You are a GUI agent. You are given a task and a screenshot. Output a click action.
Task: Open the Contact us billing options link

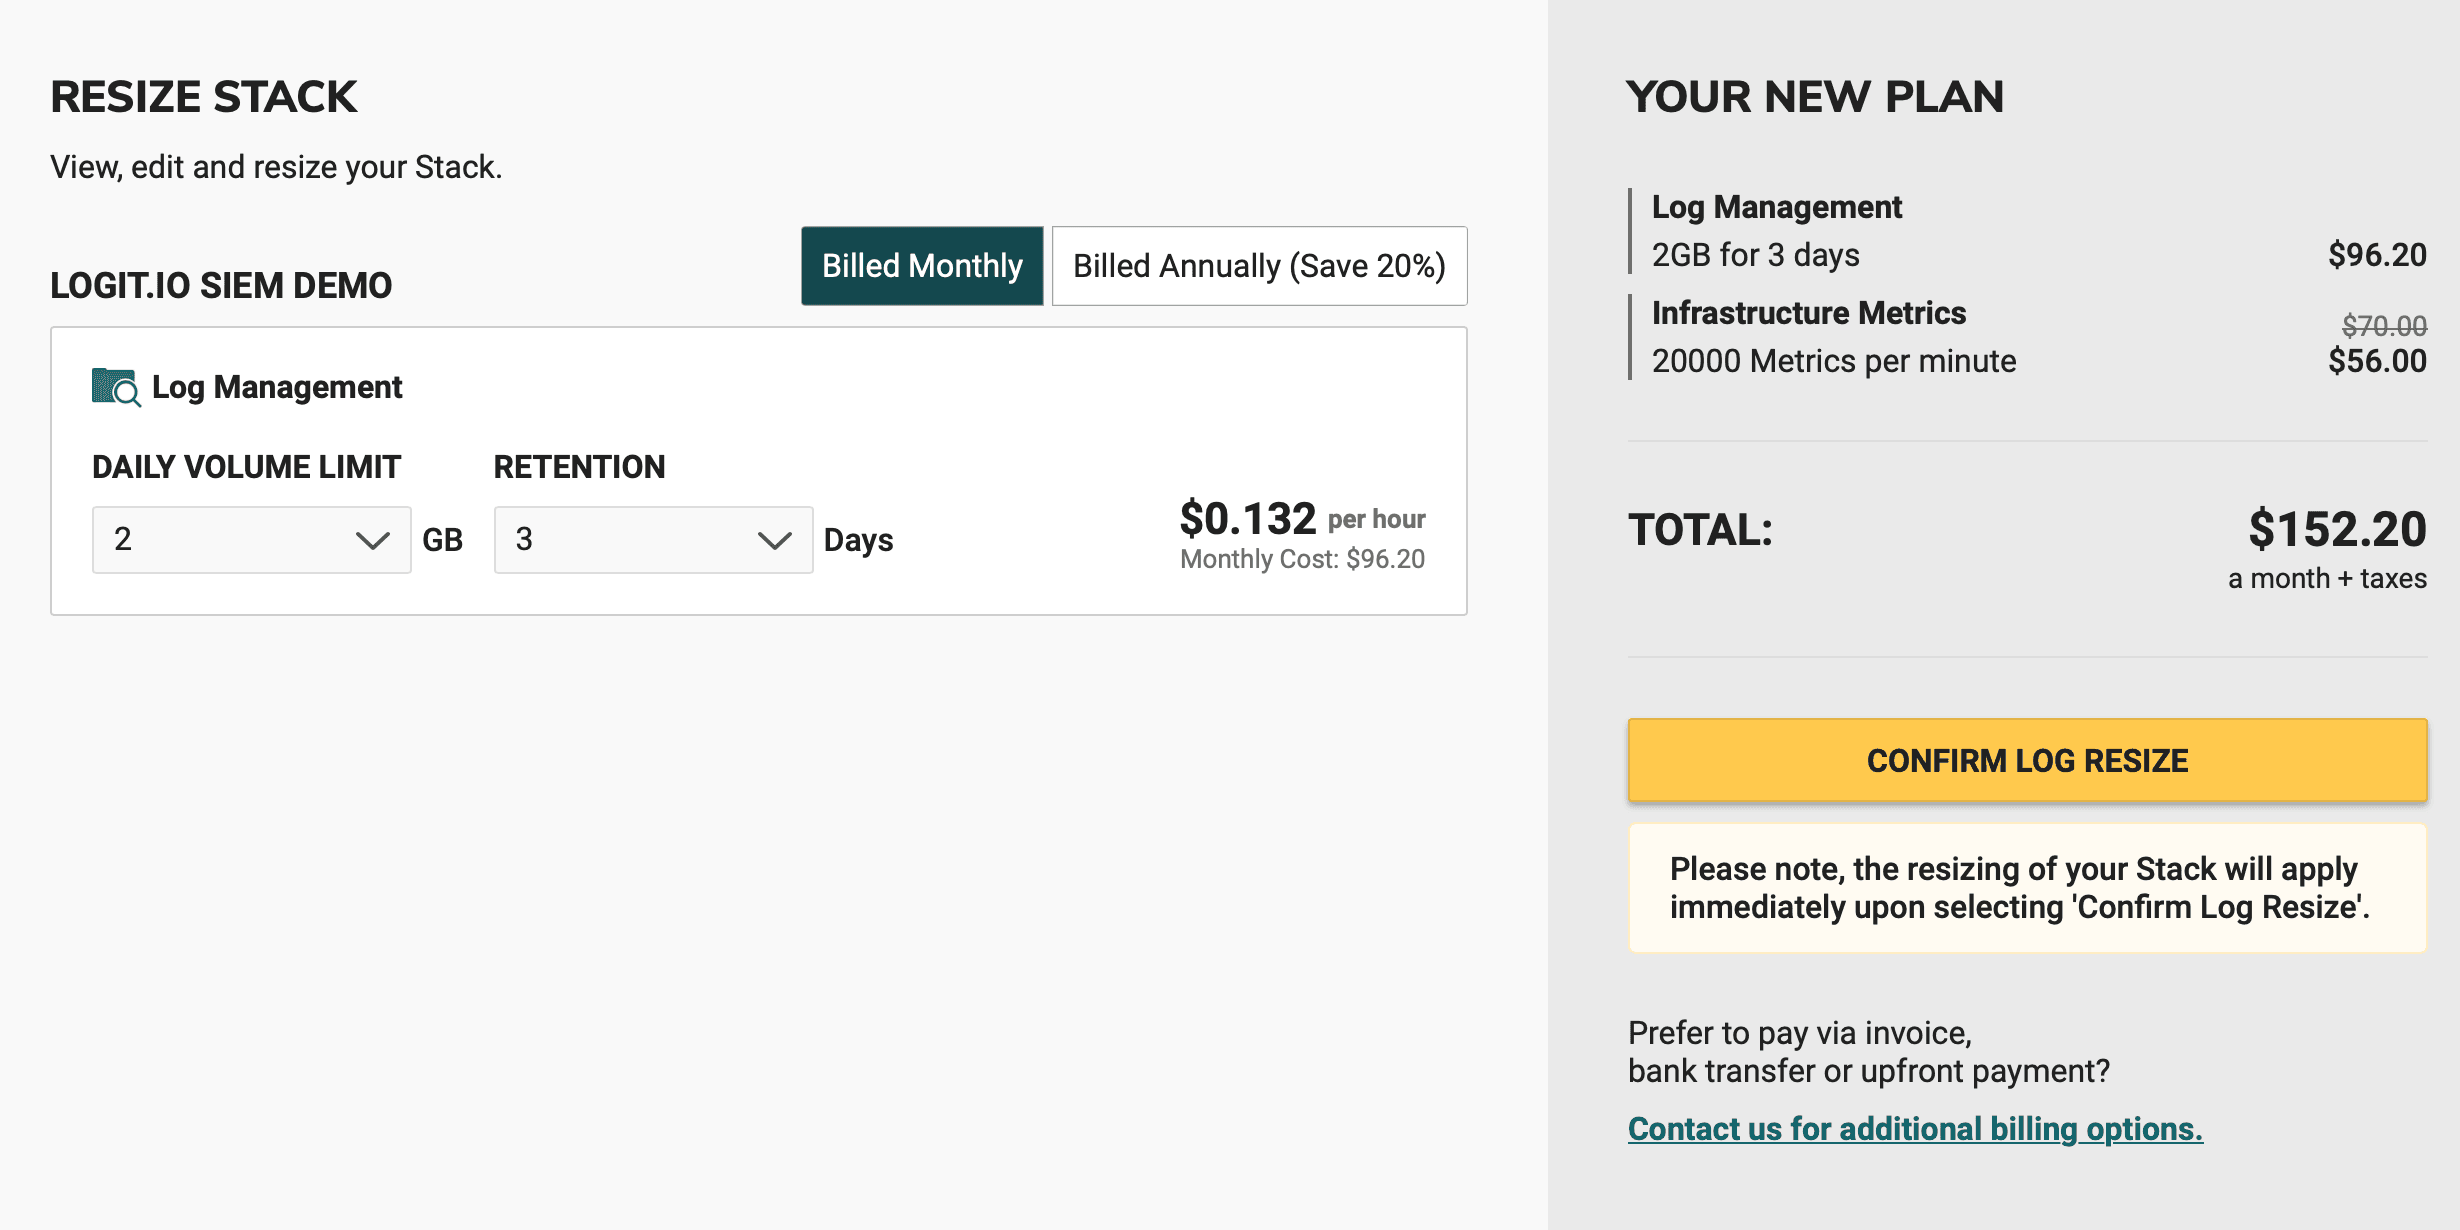[x=1915, y=1129]
